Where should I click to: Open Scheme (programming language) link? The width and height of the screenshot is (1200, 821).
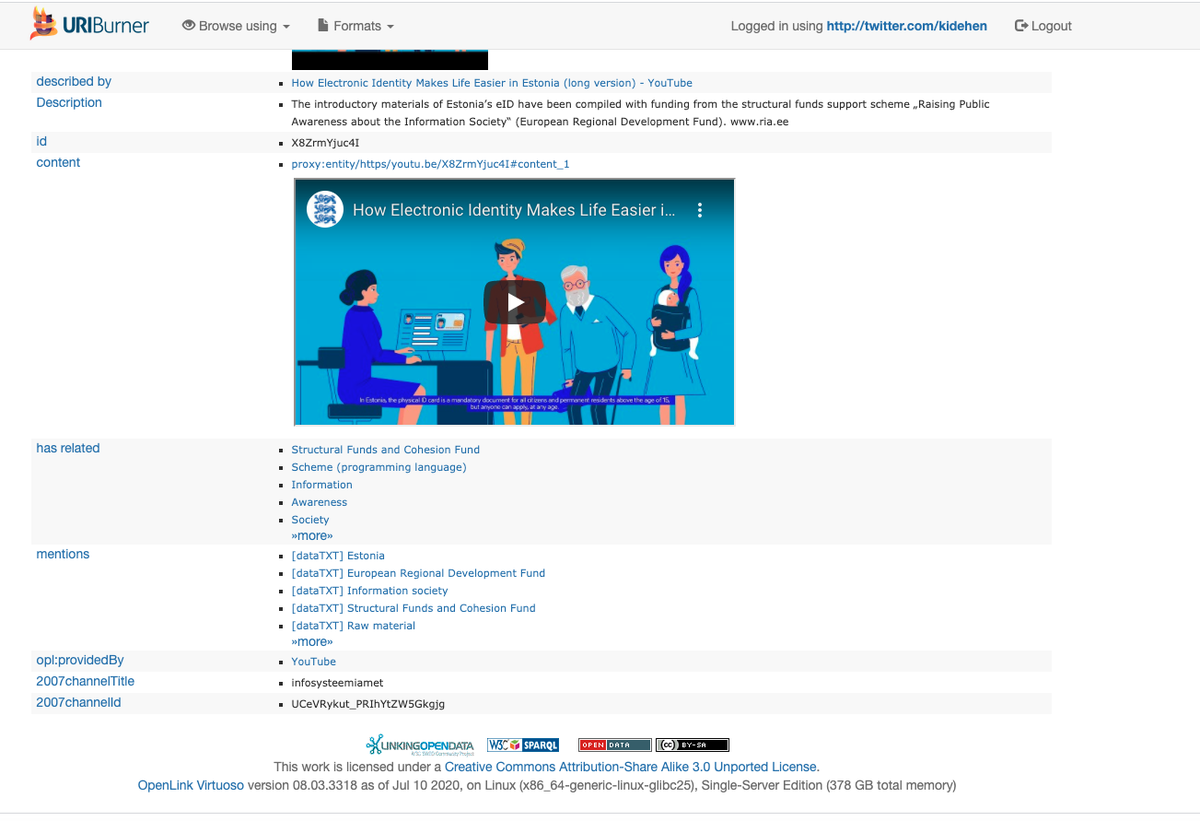pyautogui.click(x=378, y=467)
